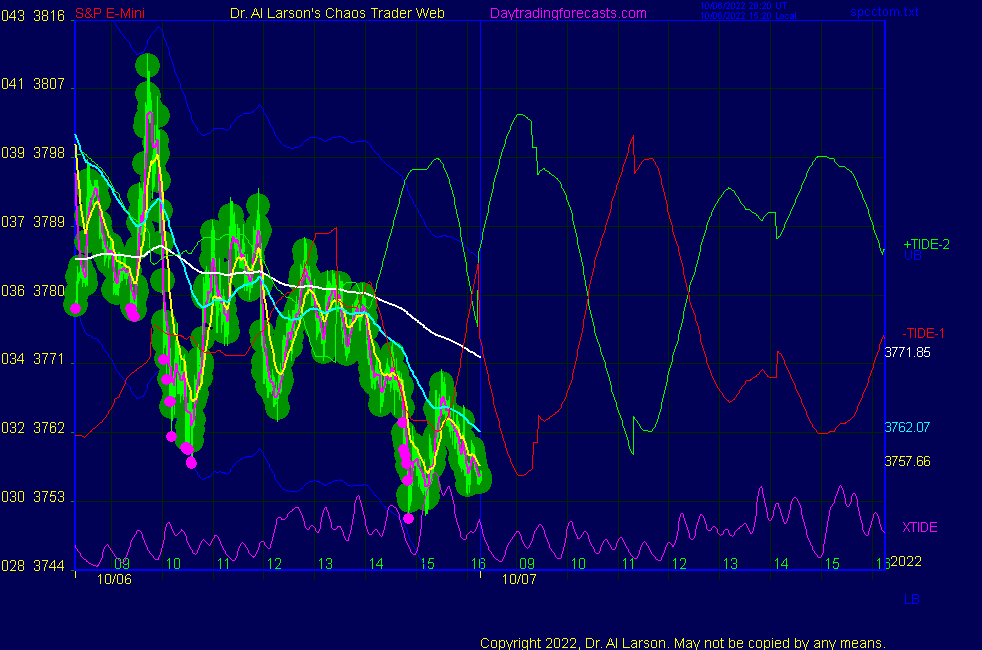The image size is (982, 650).
Task: Select the '036 3780' price axis label
Action: pos(33,291)
